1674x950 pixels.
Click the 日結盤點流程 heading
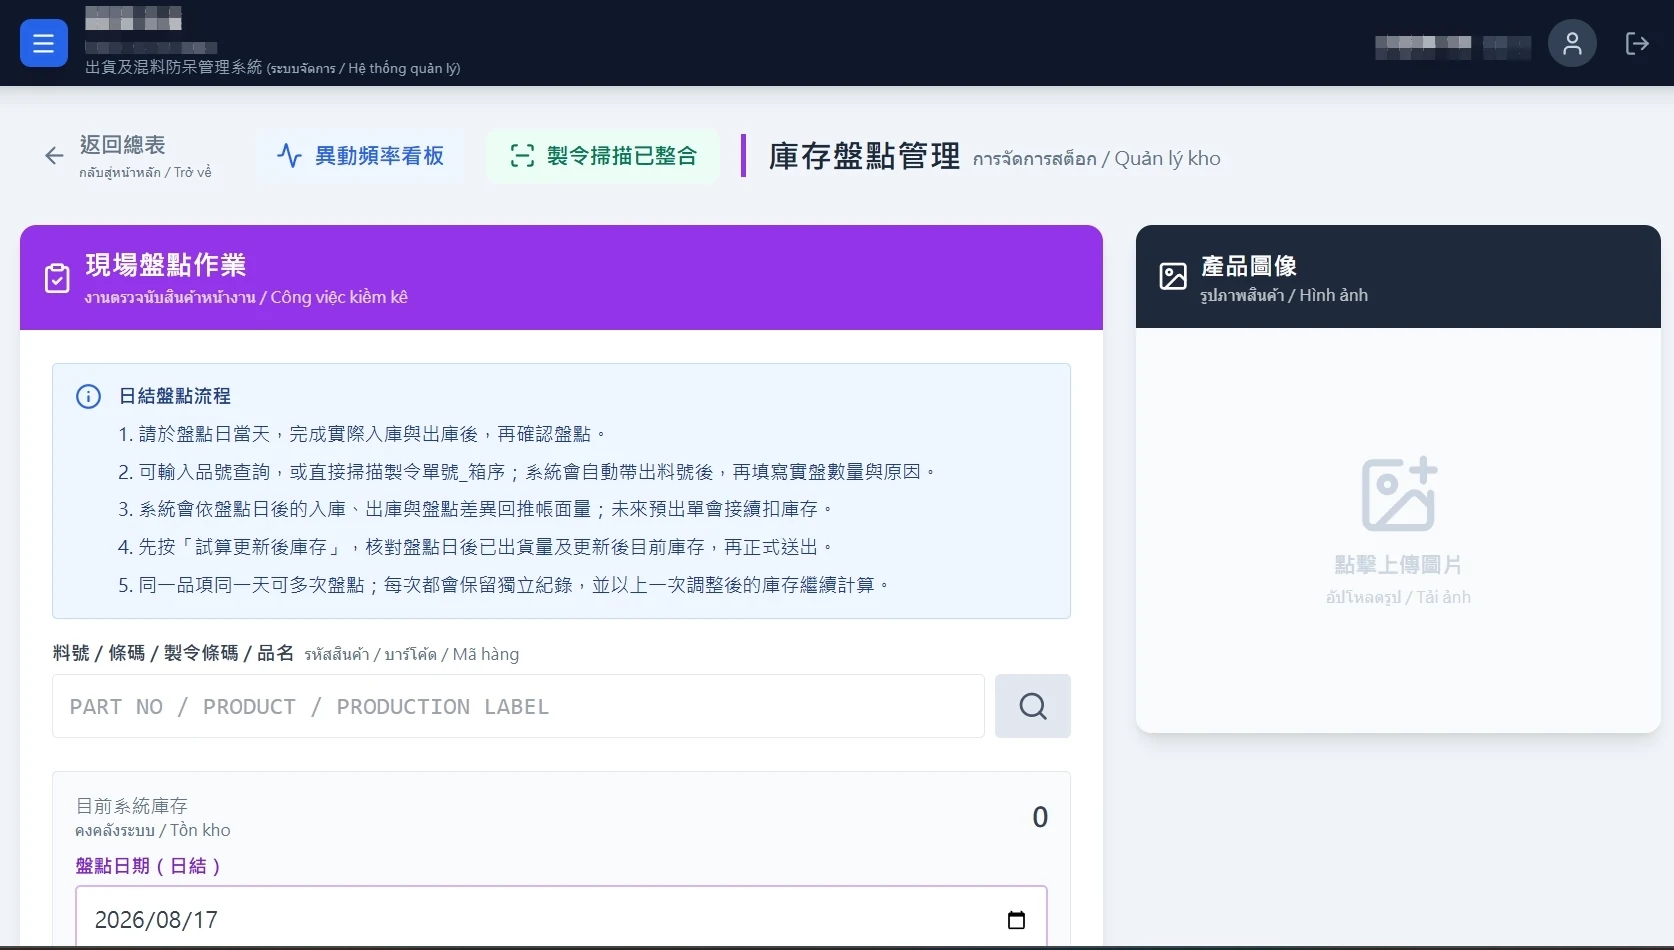(175, 396)
